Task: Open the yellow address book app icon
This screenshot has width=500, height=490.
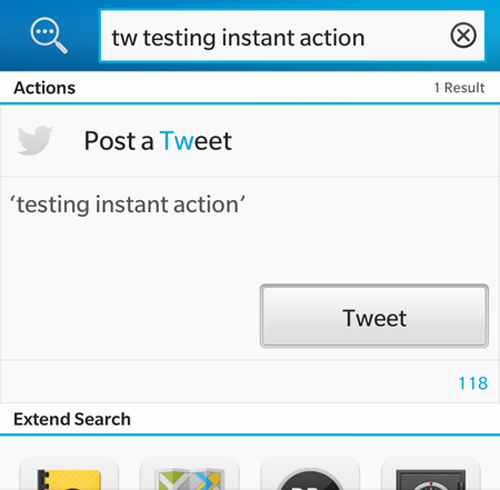Action: pyautogui.click(x=69, y=474)
